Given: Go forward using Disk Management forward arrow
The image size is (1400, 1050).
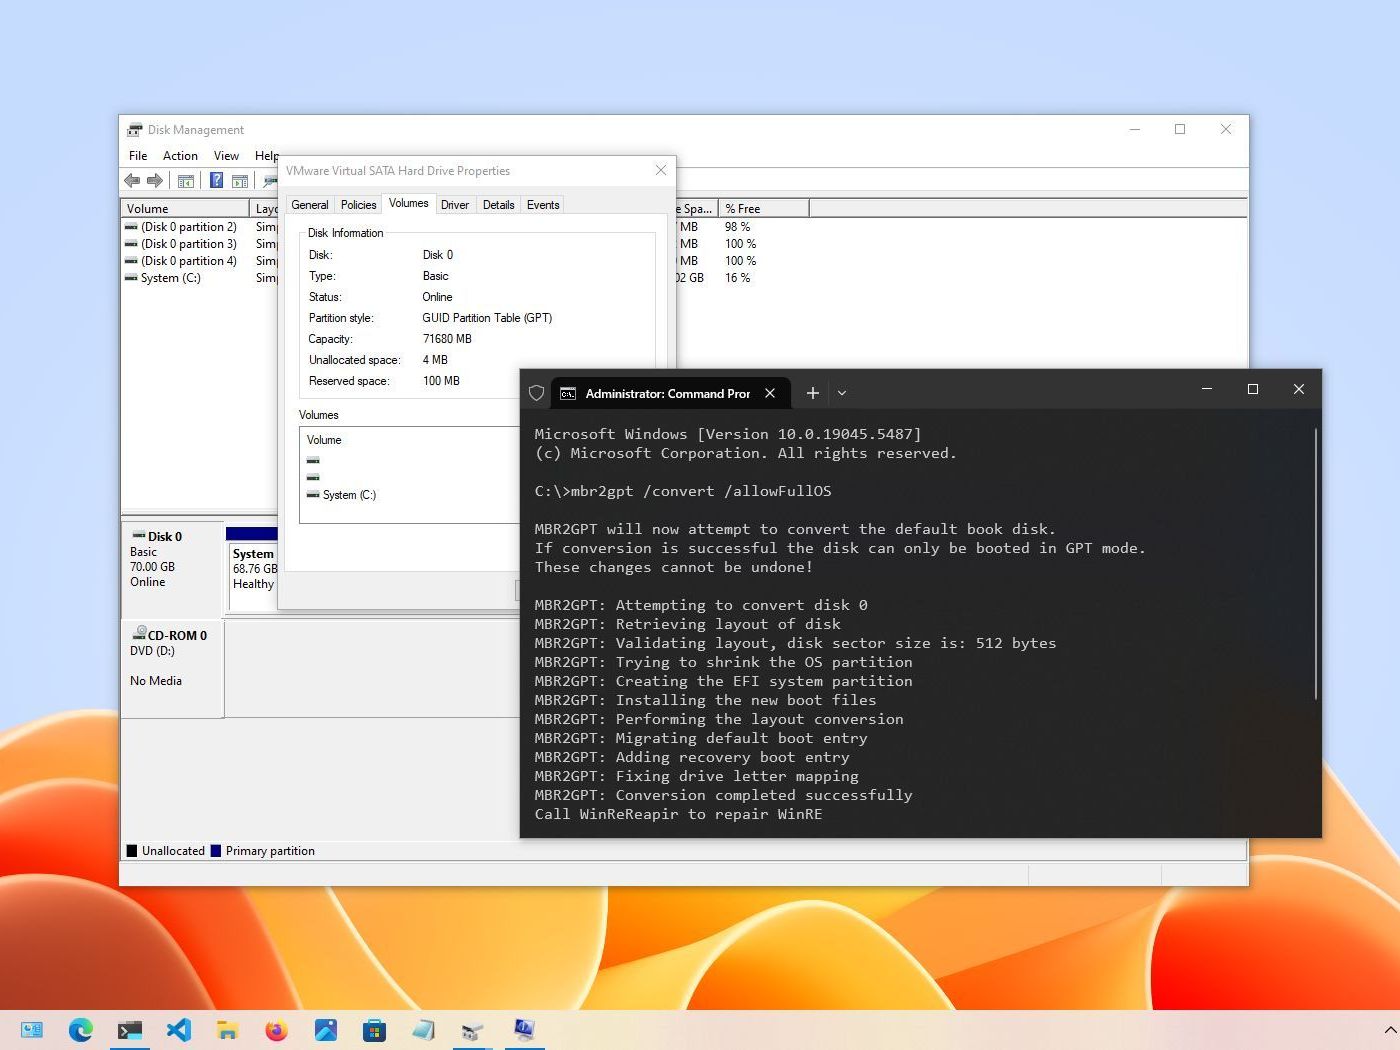Looking at the screenshot, I should coord(155,181).
